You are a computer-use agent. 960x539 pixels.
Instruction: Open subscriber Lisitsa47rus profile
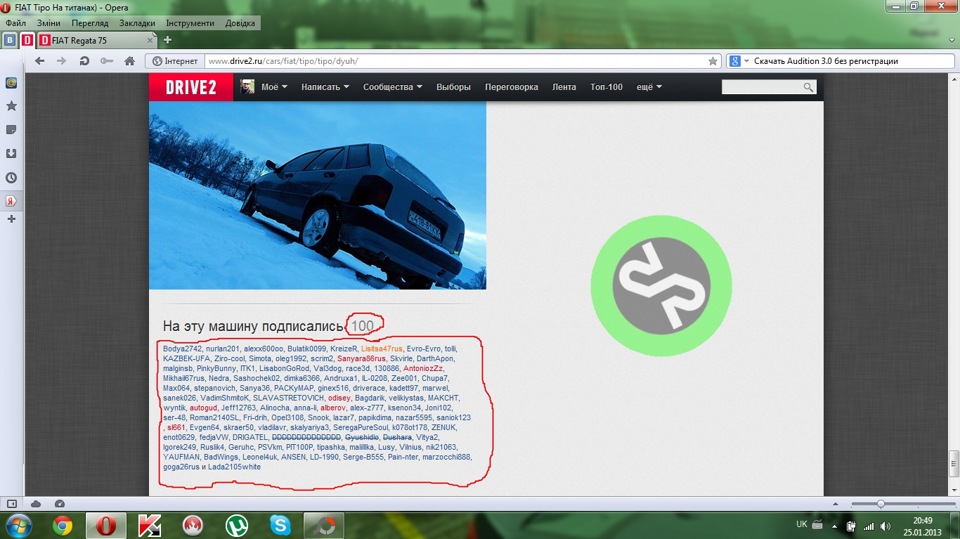pos(381,349)
